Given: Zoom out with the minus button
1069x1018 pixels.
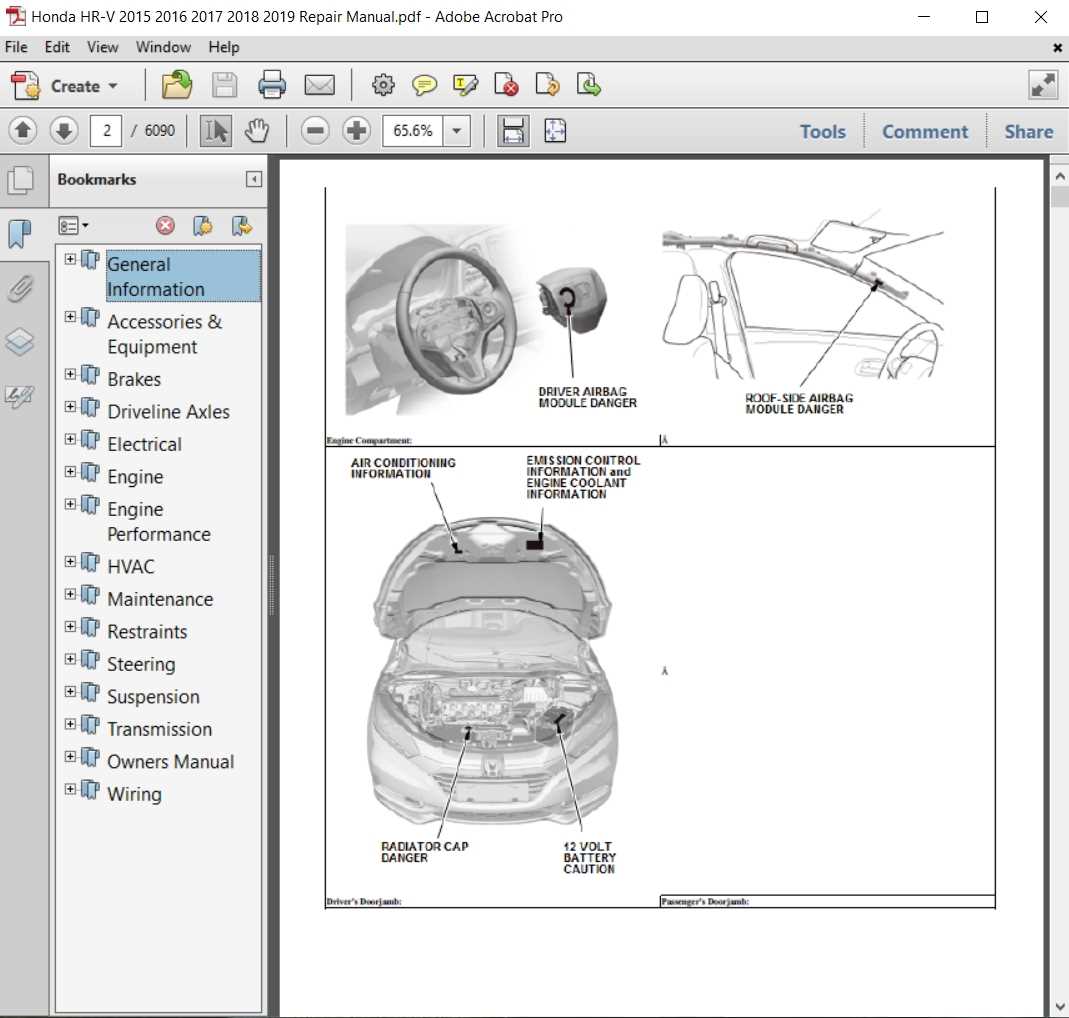Looking at the screenshot, I should pos(315,130).
